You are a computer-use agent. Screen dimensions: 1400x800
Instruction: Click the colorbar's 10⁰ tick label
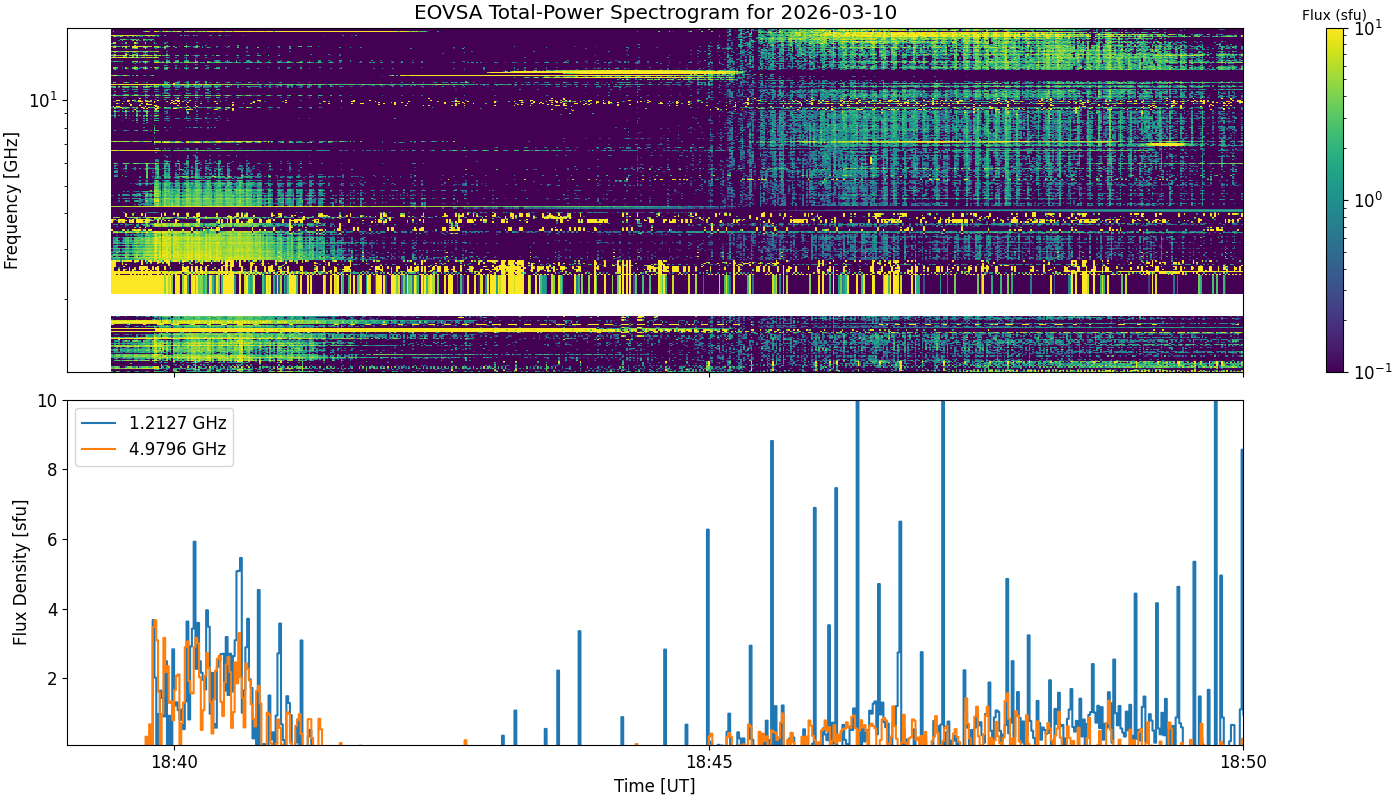[x=1367, y=200]
